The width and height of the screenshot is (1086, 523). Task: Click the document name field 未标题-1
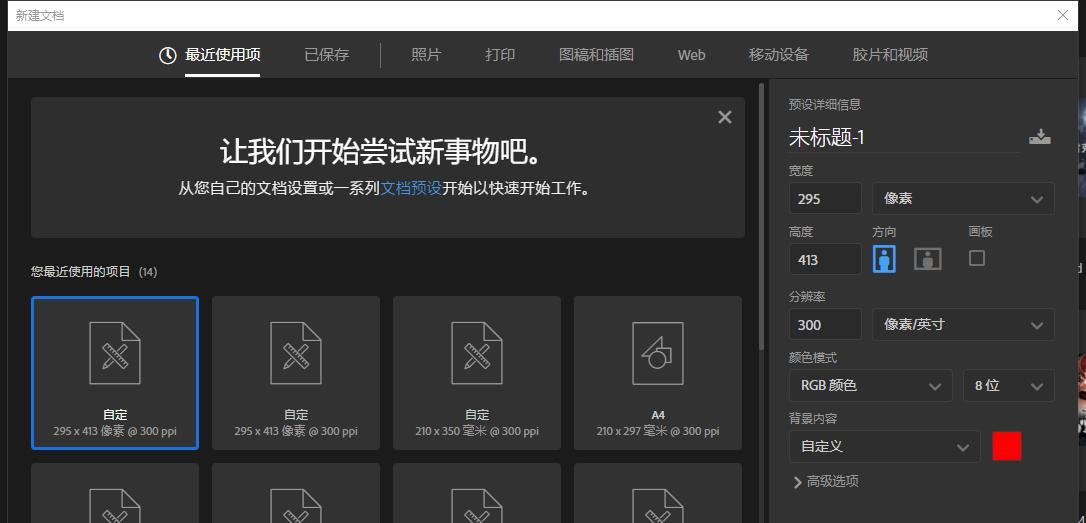click(x=904, y=138)
